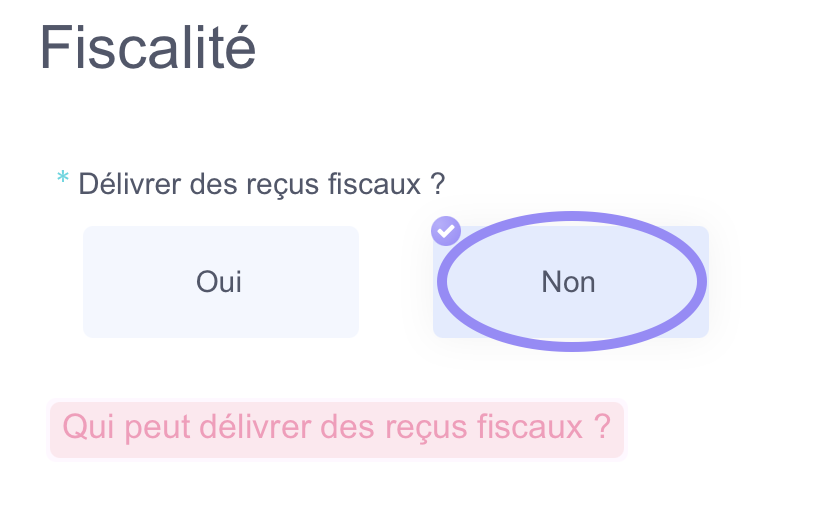
Task: Switch the answer to Oui
Action: [x=221, y=282]
